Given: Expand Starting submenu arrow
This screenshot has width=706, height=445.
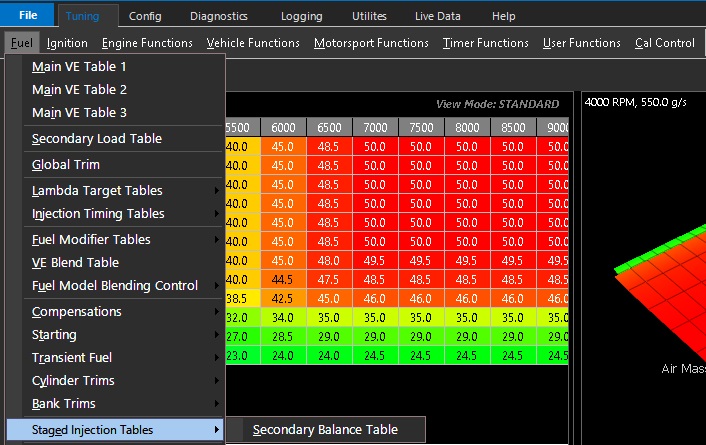Looking at the screenshot, I should coord(217,335).
